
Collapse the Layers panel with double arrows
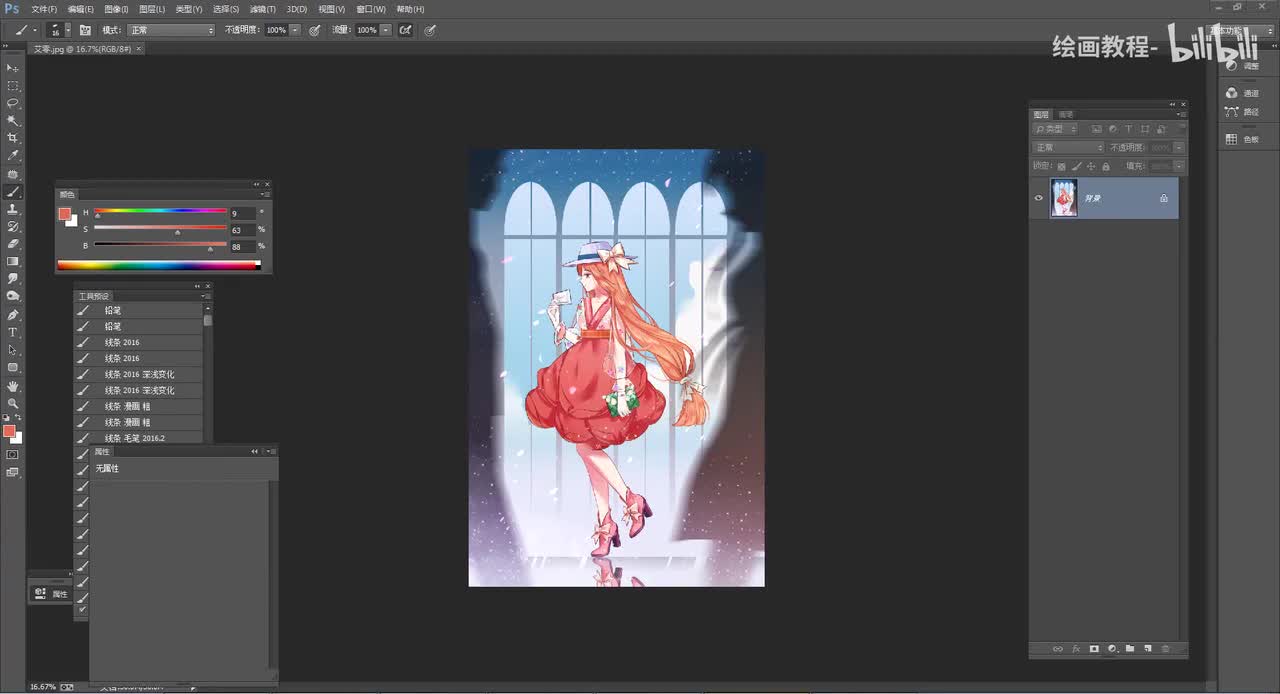coord(1173,104)
